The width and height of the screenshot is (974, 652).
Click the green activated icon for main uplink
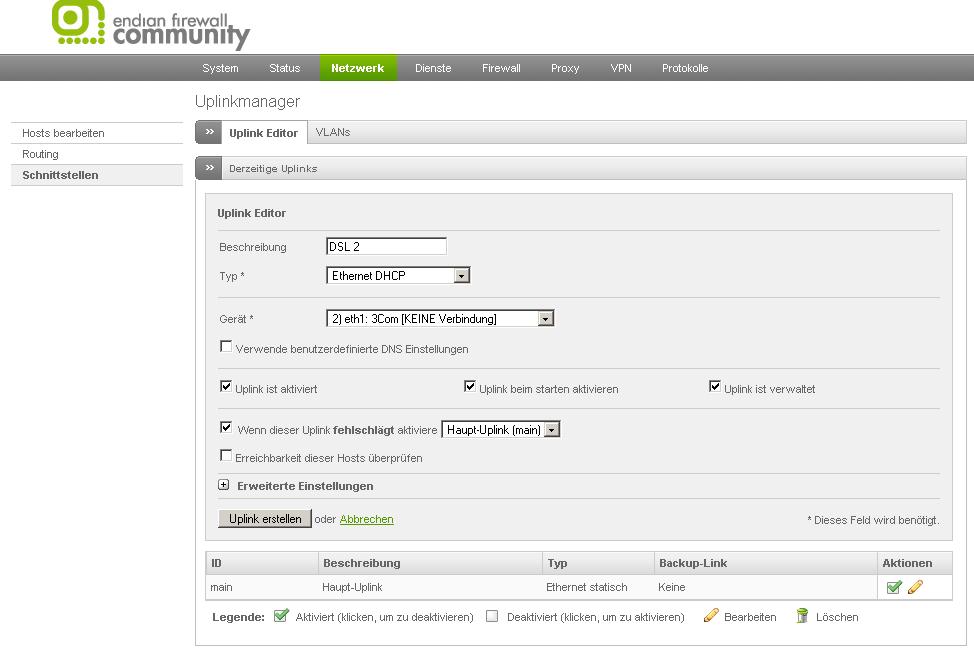pos(894,587)
